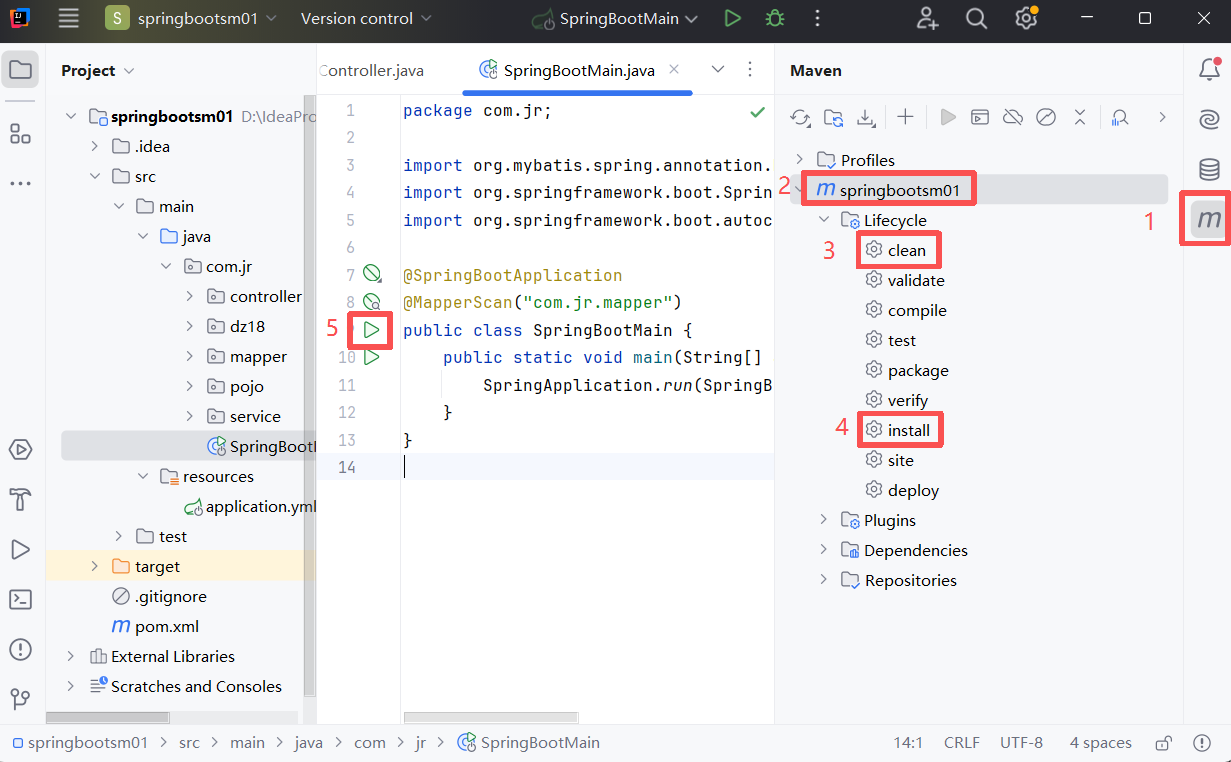Open SpringBootMain run configuration dropdown
Image resolution: width=1231 pixels, height=762 pixels.
615,18
